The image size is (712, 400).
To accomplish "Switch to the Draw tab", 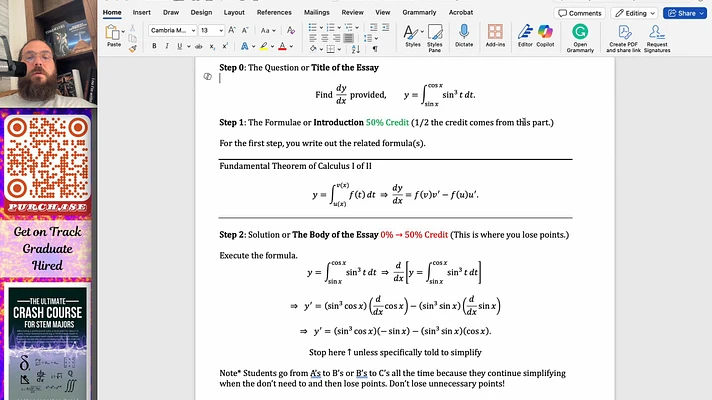I will tap(171, 12).
